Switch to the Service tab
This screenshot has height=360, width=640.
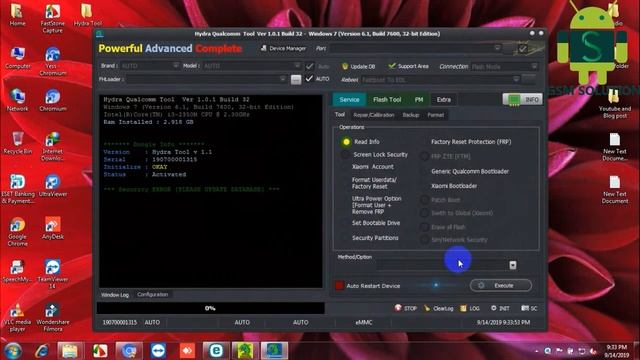349,99
